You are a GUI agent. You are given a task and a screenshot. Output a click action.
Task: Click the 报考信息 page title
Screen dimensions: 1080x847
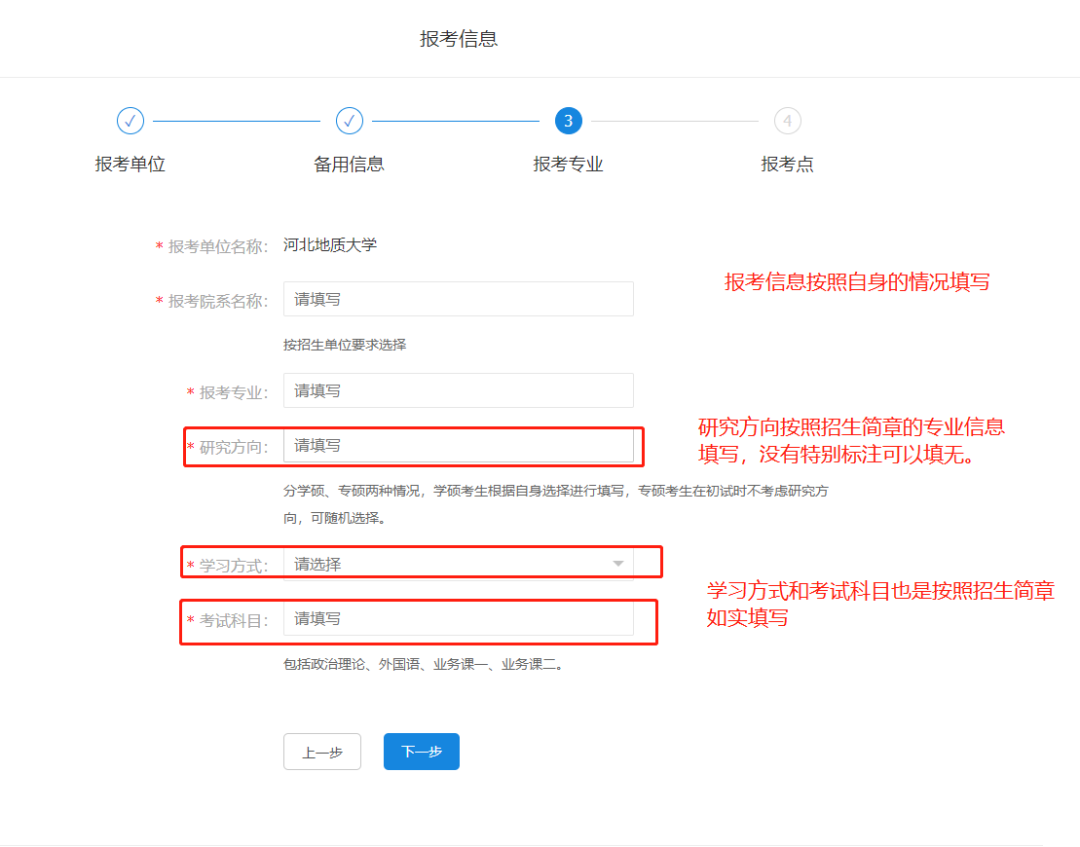pos(458,39)
